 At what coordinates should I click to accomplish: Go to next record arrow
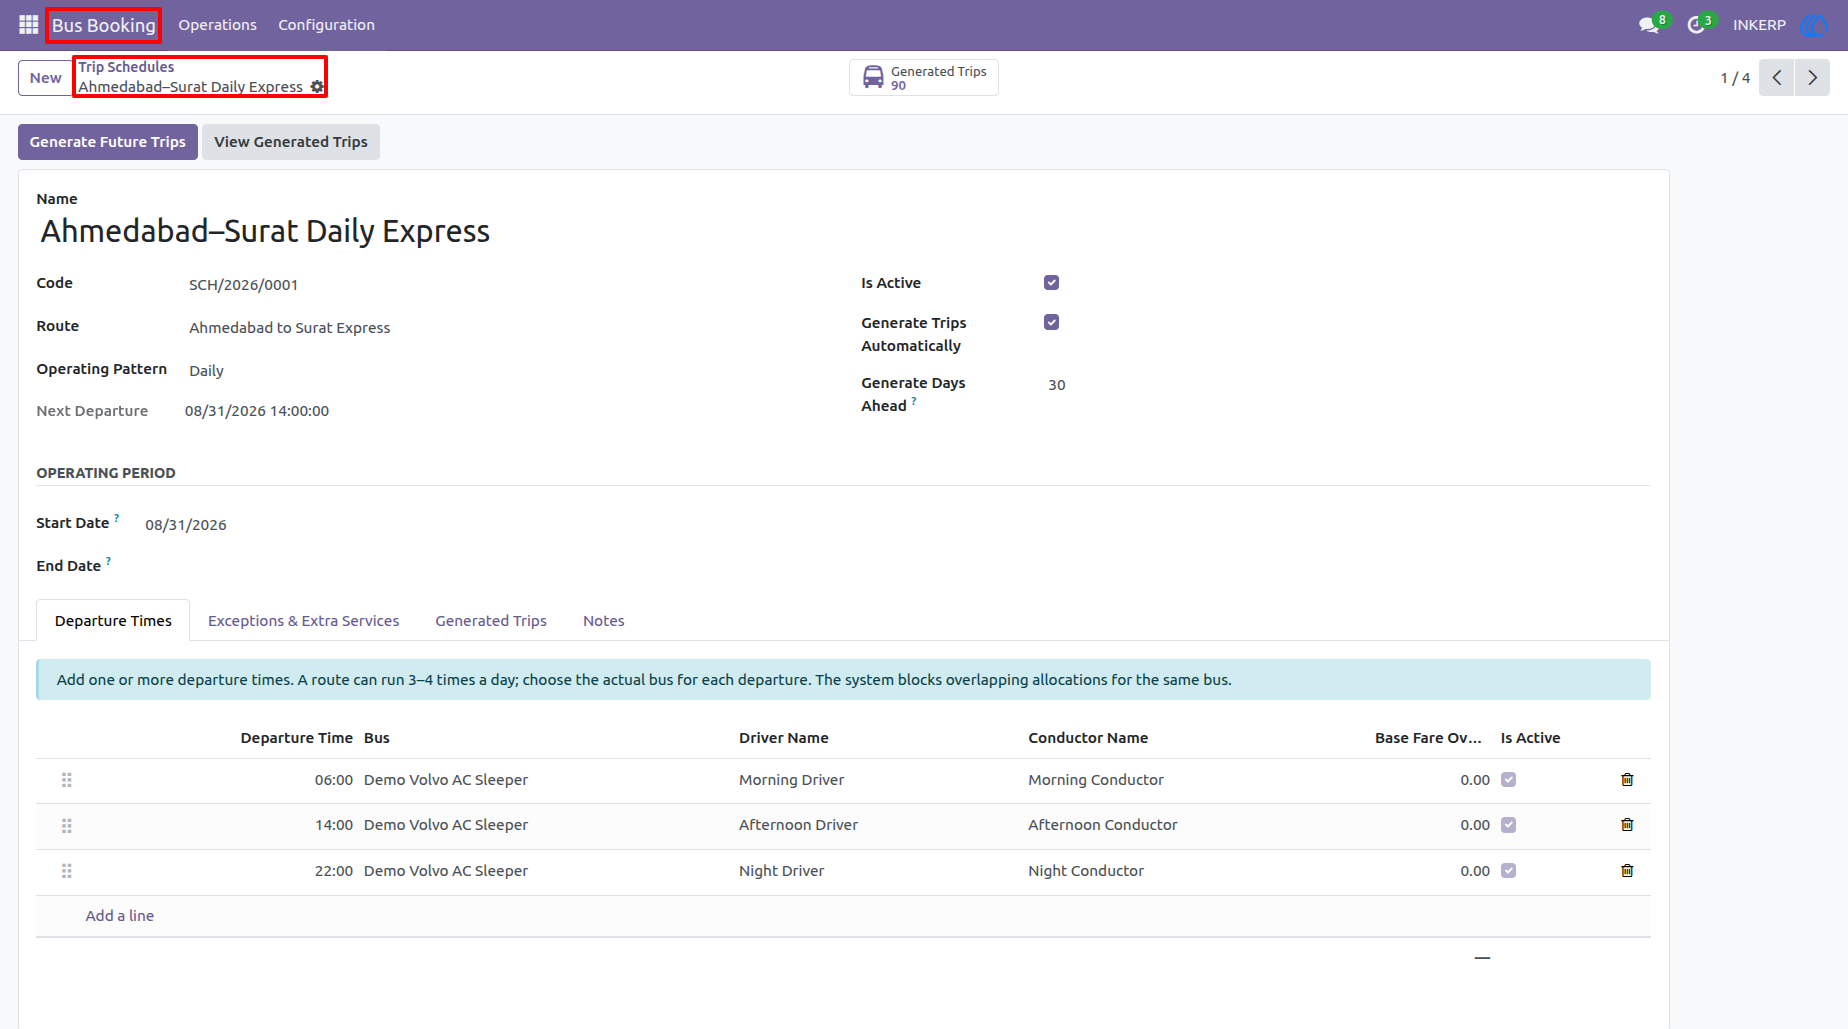(1812, 78)
